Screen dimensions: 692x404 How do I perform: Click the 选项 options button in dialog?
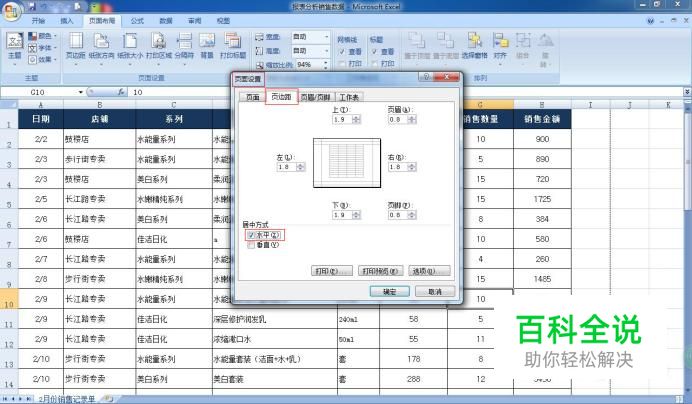429,271
